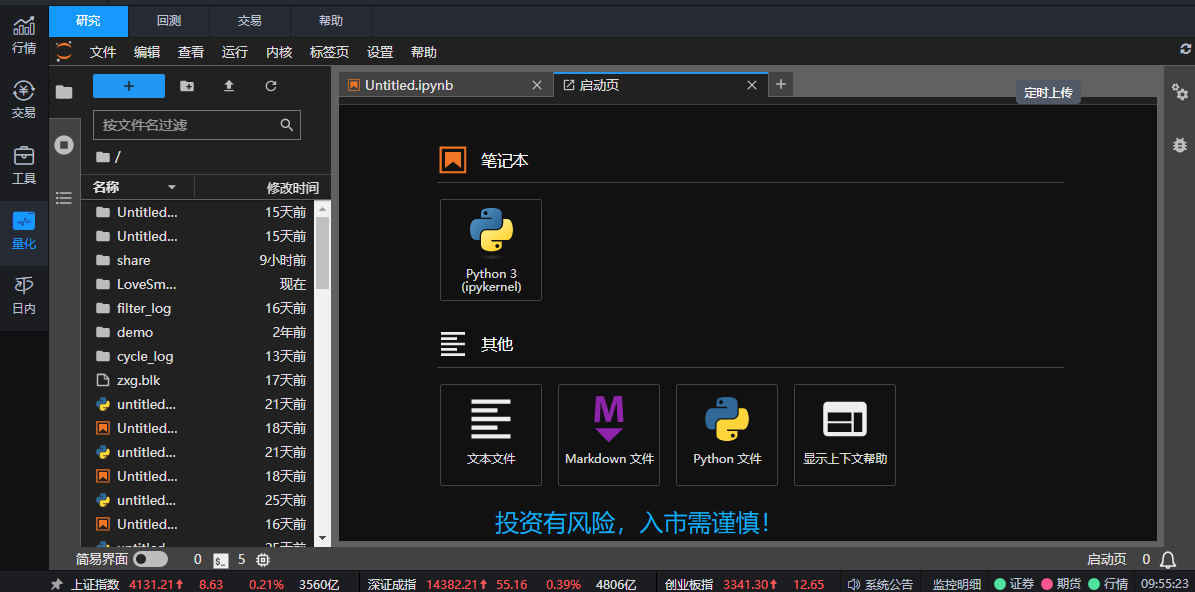1195x592 pixels.
Task: Open the debugger bug icon panel
Action: coord(1180,145)
